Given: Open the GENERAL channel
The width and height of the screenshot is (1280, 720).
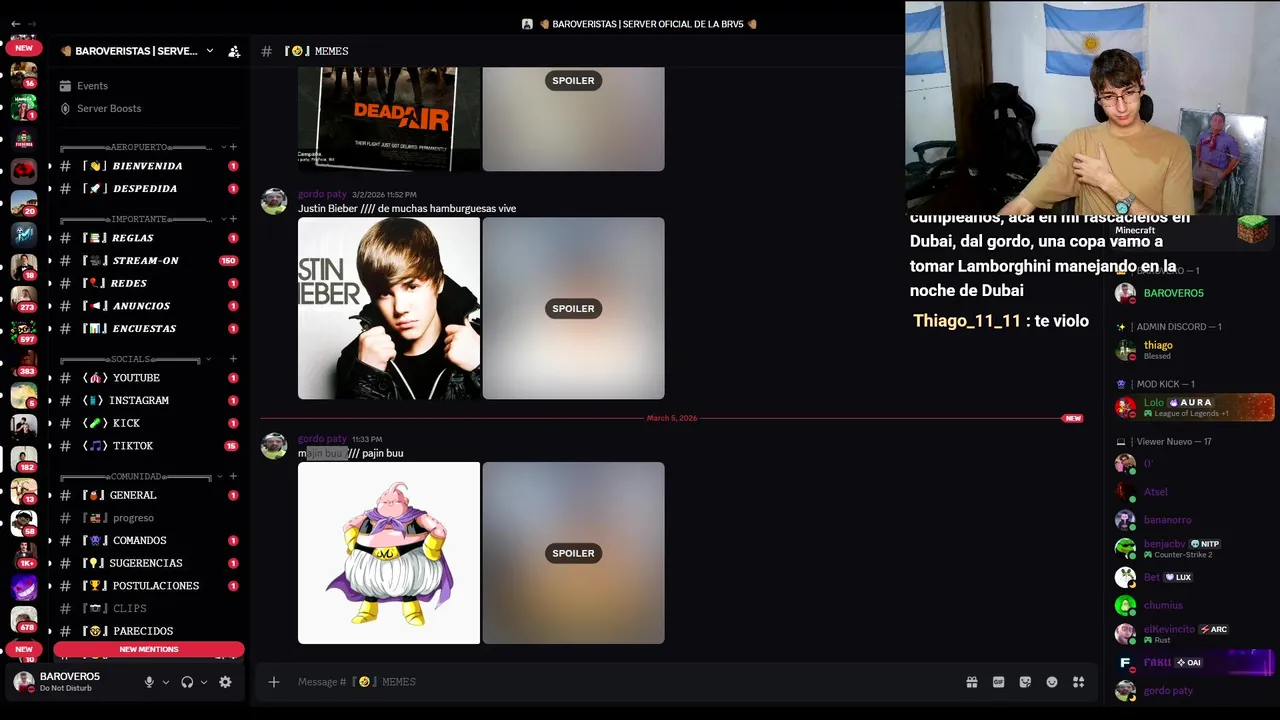Looking at the screenshot, I should pyautogui.click(x=149, y=495).
